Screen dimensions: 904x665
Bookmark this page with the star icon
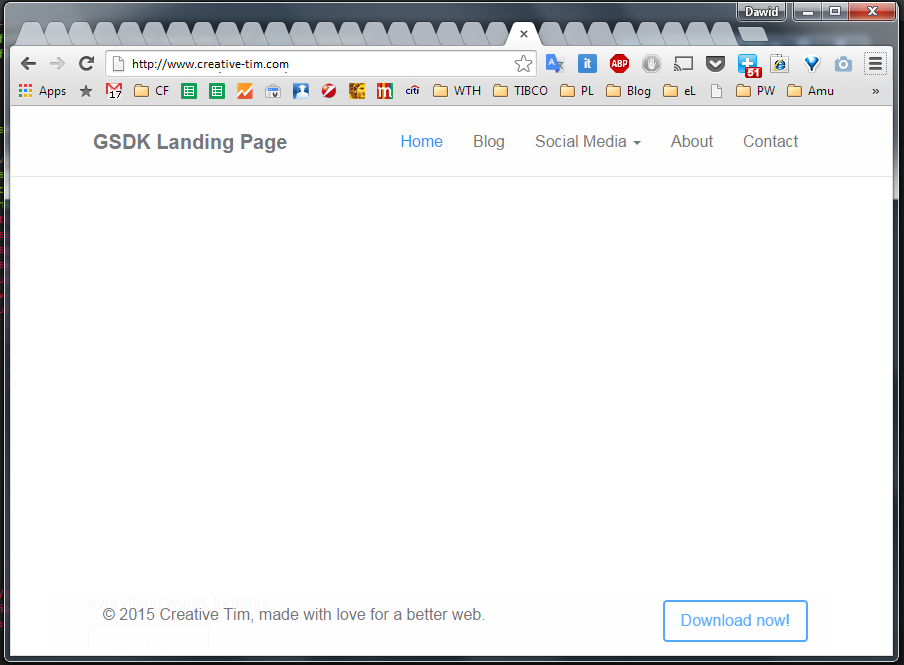[523, 64]
